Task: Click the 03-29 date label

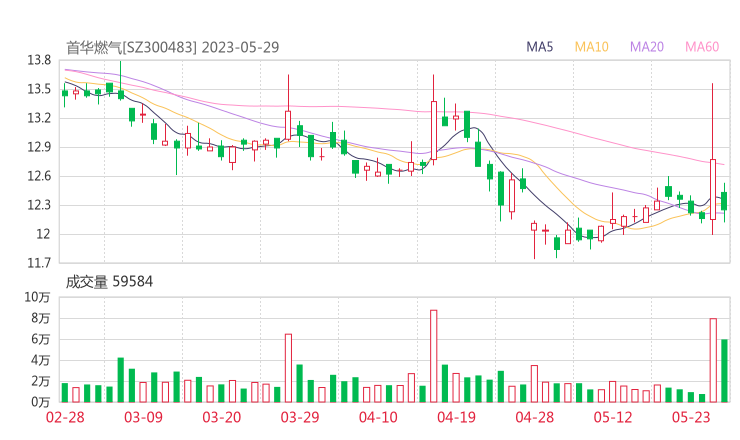Action: (299, 418)
